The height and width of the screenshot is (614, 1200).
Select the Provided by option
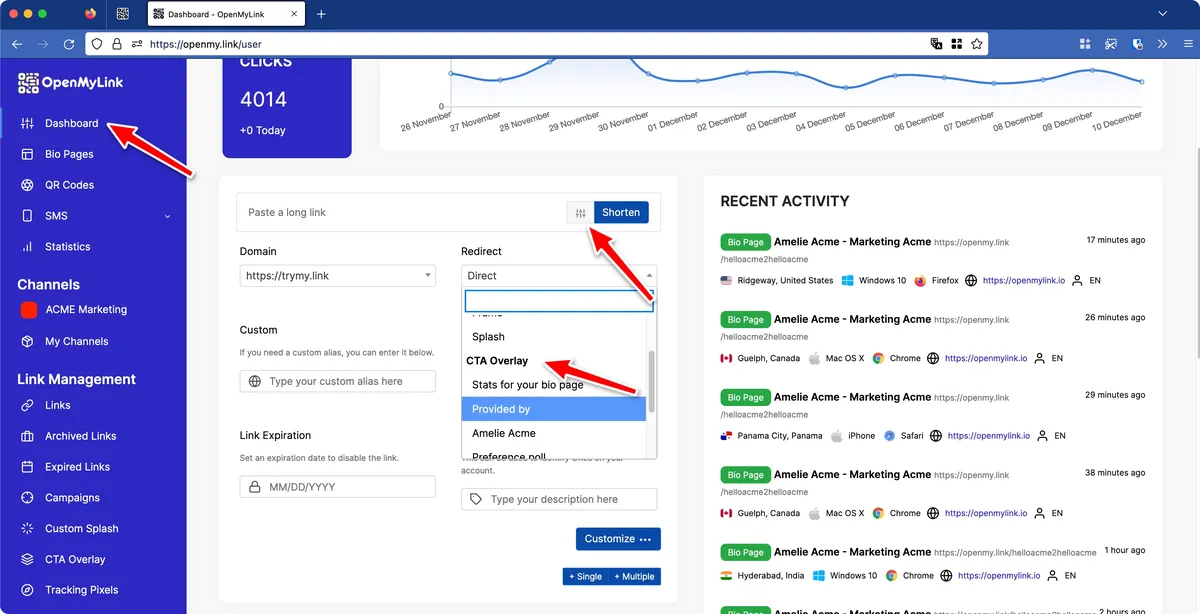[x=554, y=409]
